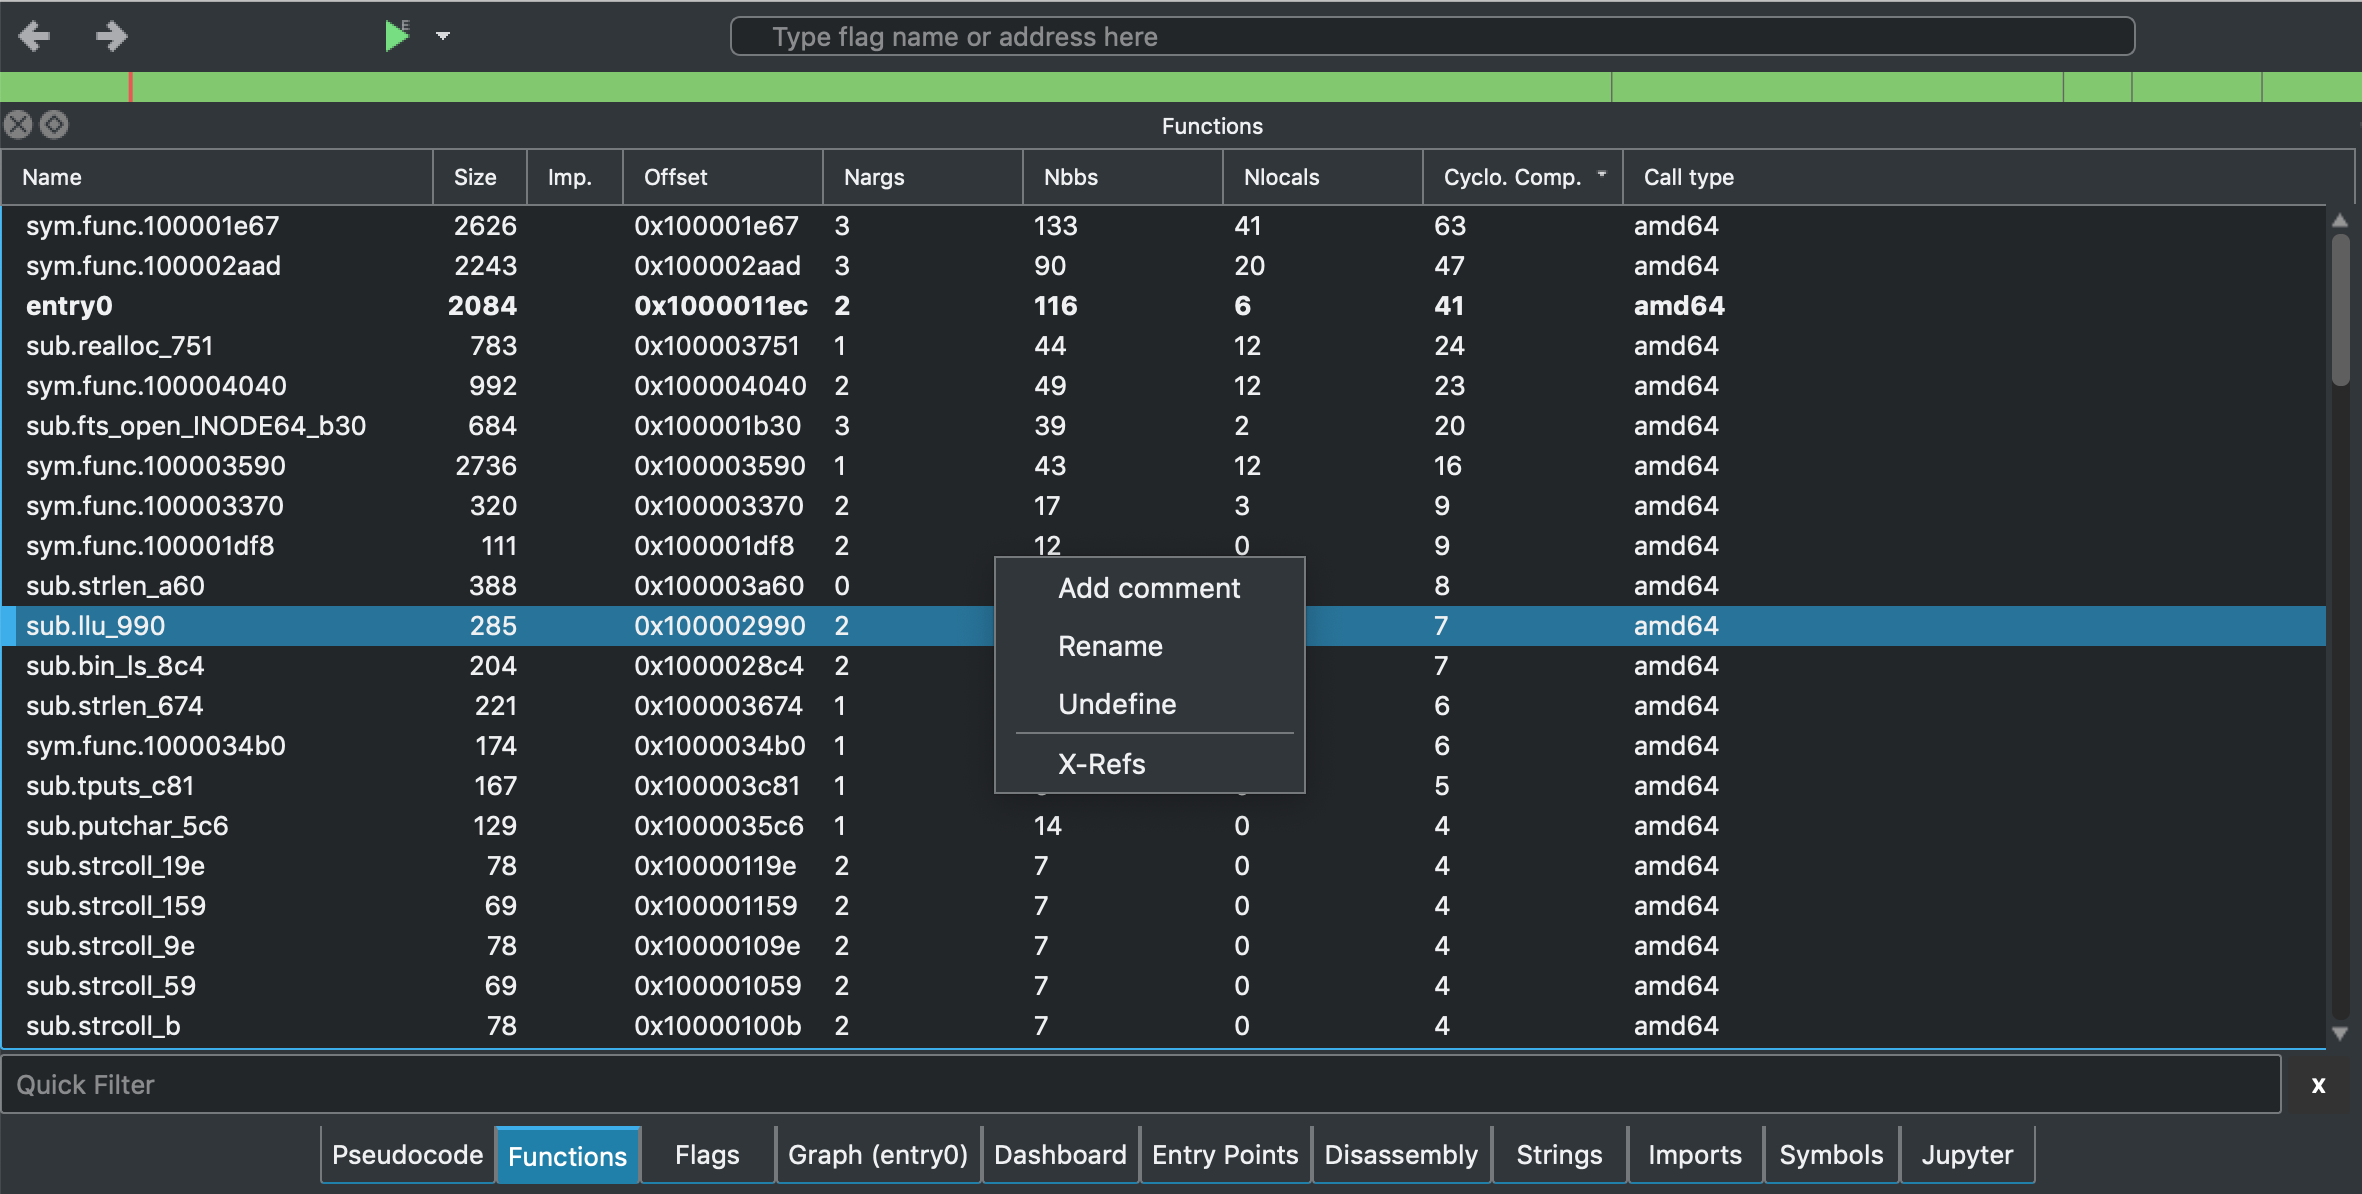Clear the Quick Filter using the x icon
The height and width of the screenshot is (1194, 2362).
click(x=2317, y=1084)
